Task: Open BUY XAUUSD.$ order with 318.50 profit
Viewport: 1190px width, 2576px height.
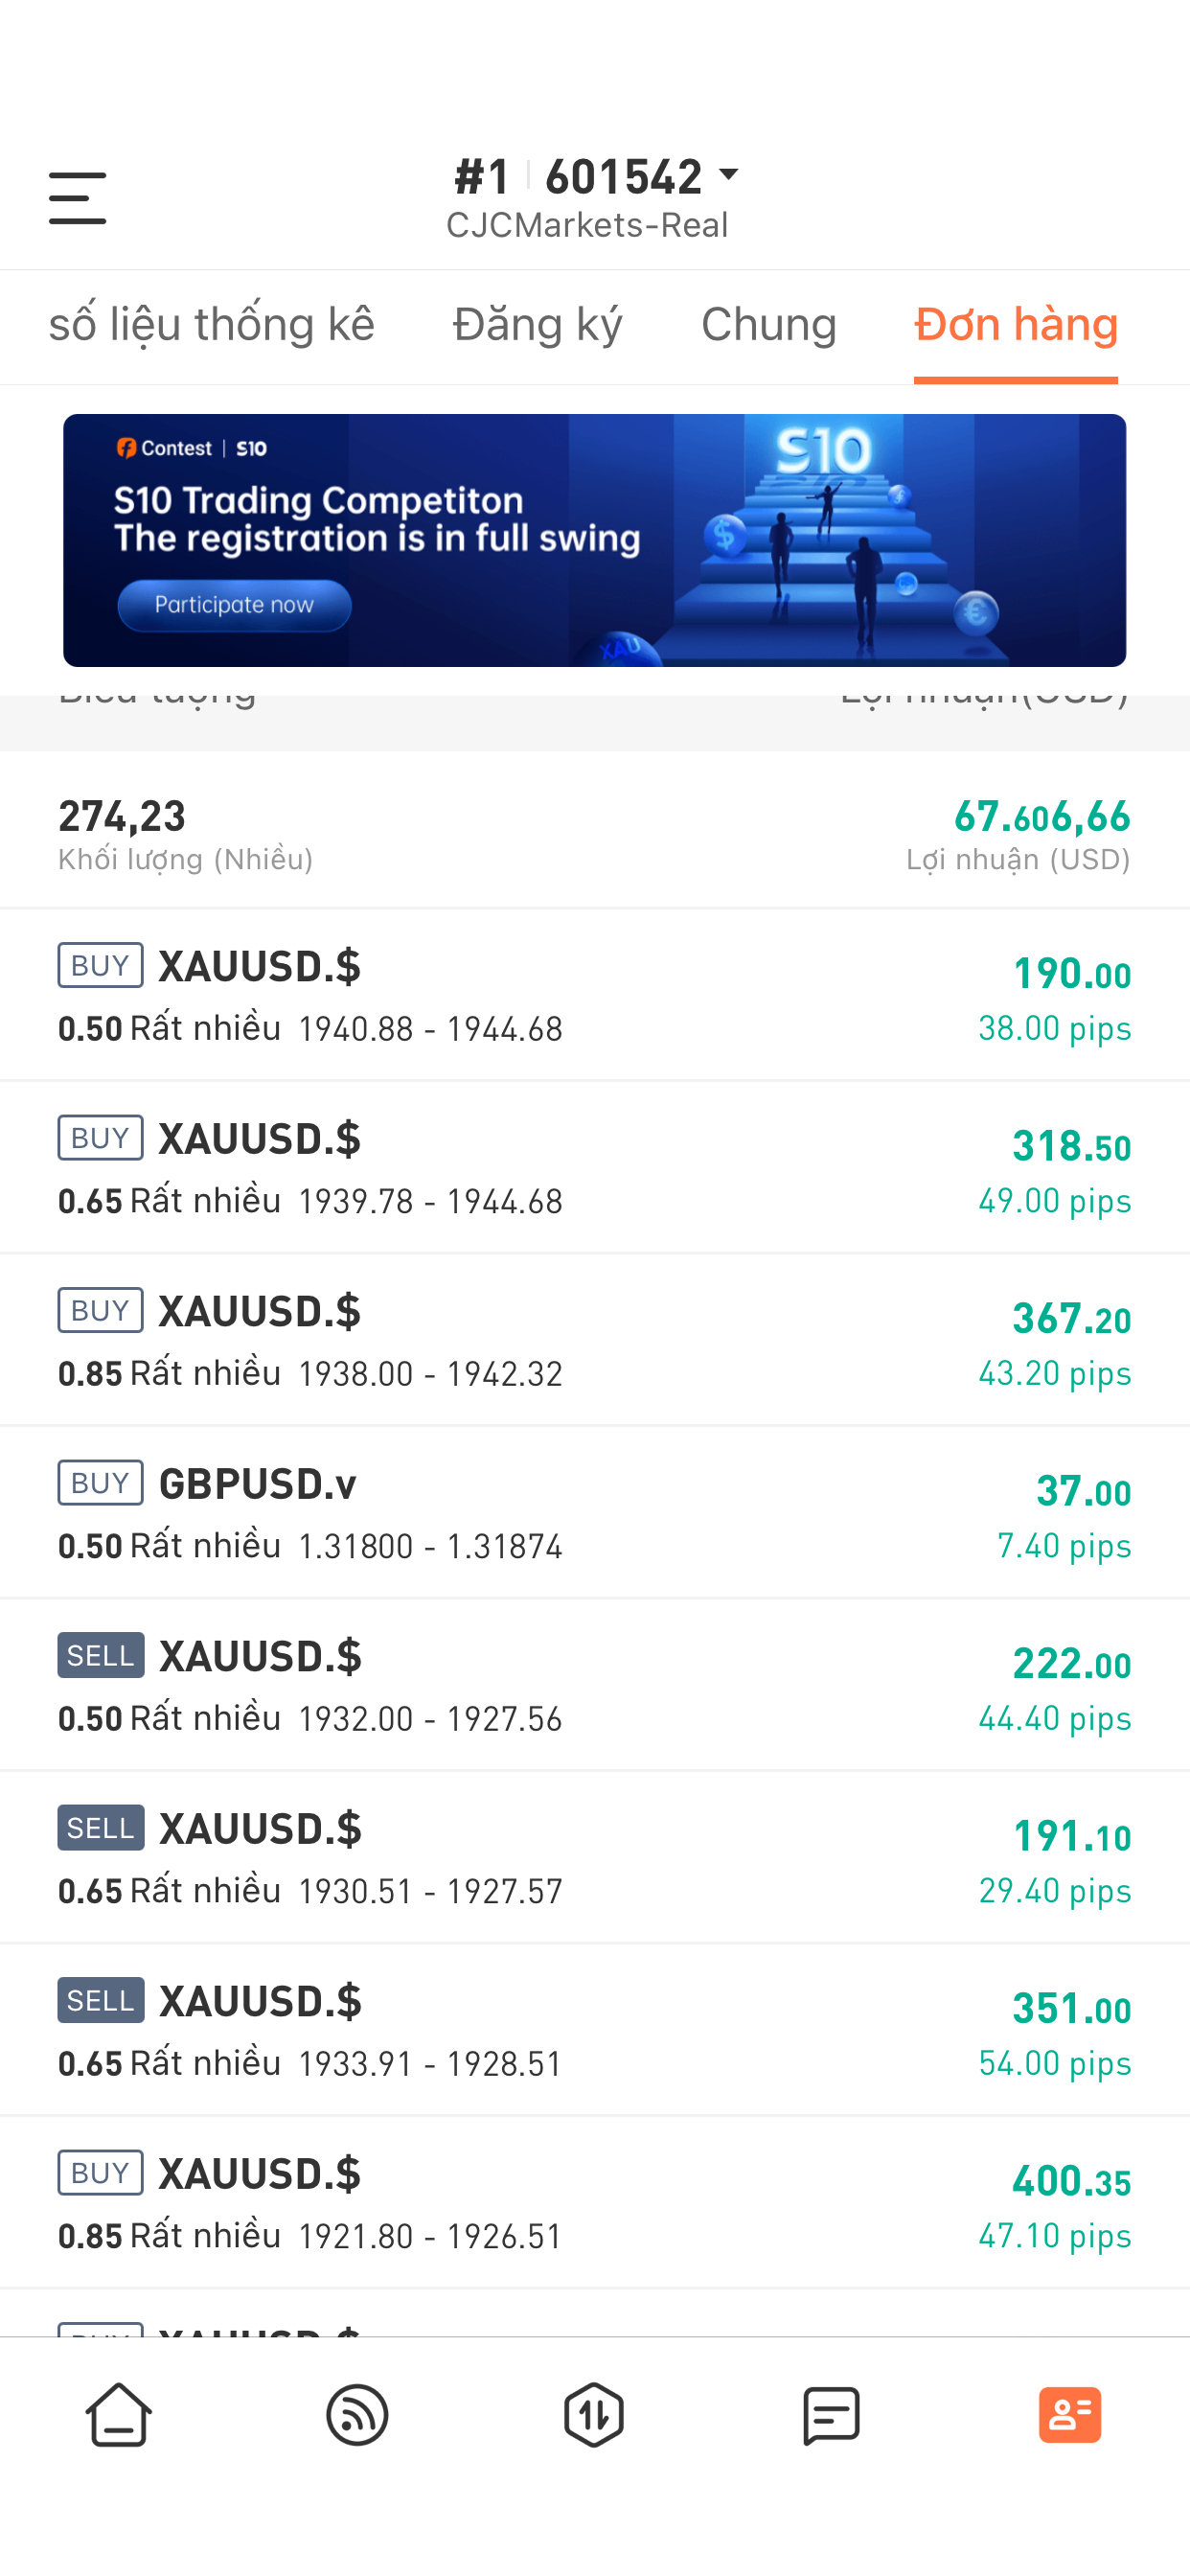Action: coord(595,1167)
